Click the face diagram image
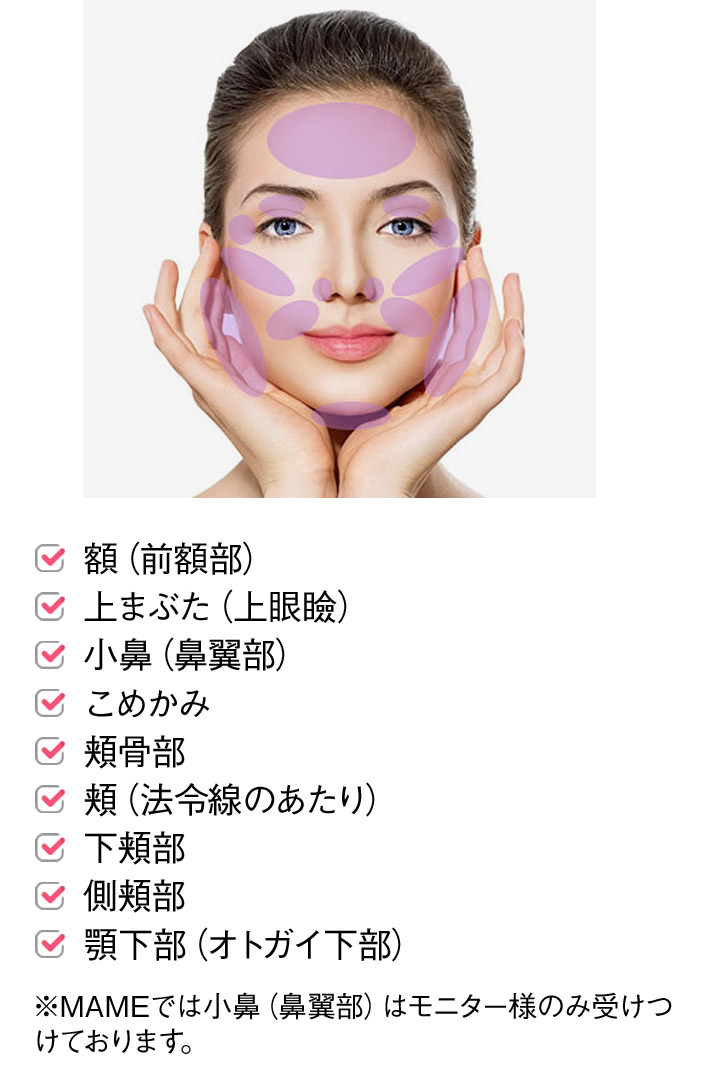This screenshot has width=720, height=1091. pyautogui.click(x=339, y=248)
